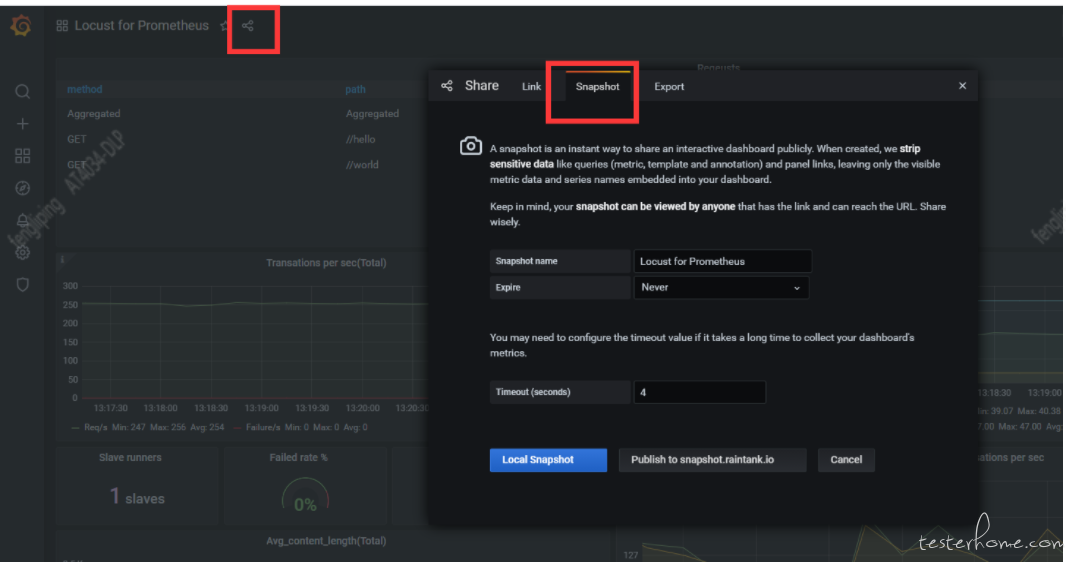This screenshot has width=1066, height=564.
Task: Switch to the Export tab
Action: tap(669, 86)
